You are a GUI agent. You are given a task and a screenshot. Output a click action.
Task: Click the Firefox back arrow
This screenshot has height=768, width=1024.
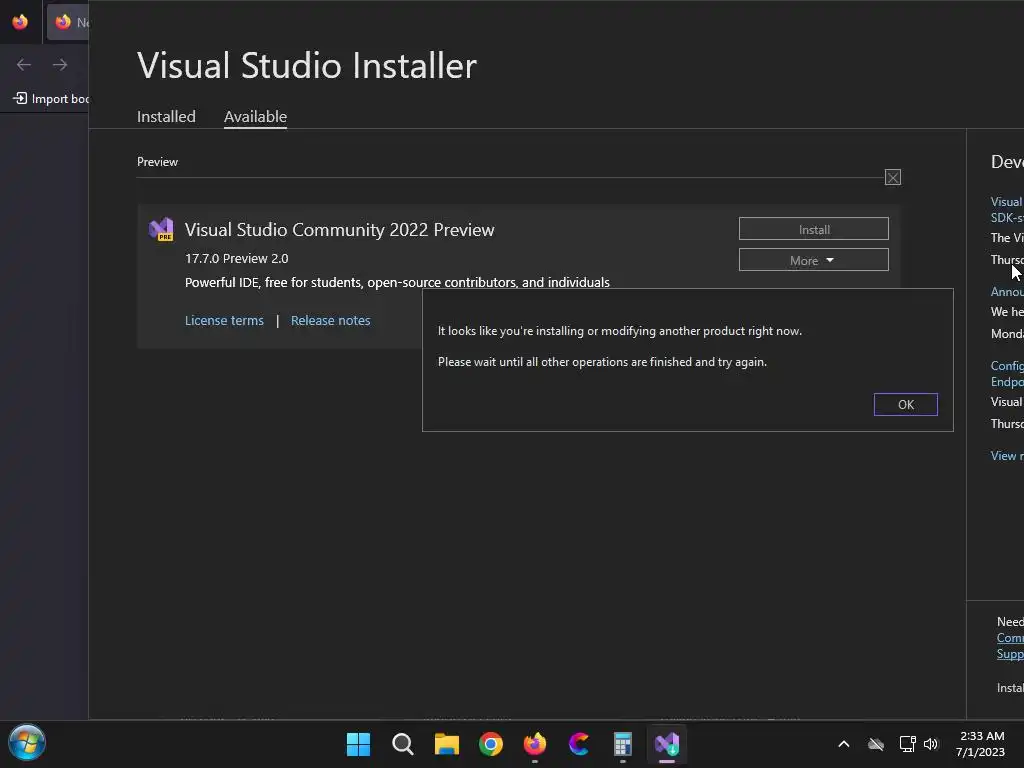[x=24, y=64]
